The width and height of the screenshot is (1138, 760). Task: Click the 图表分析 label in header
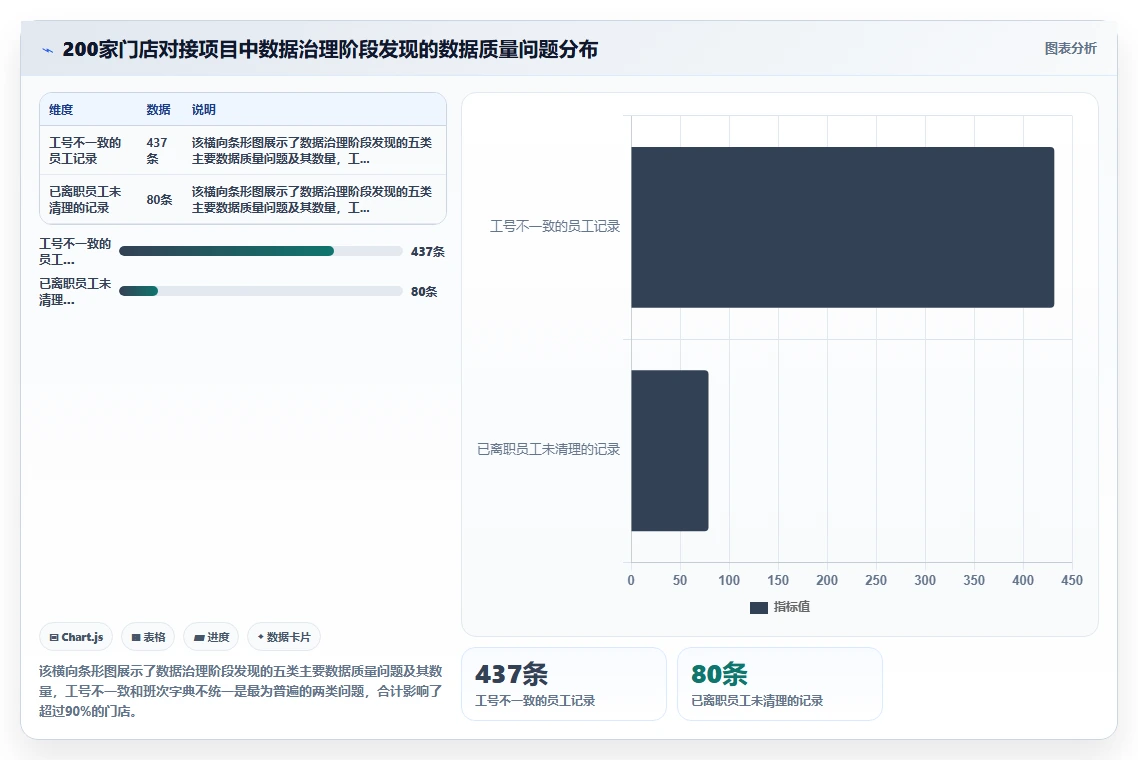tap(1071, 49)
